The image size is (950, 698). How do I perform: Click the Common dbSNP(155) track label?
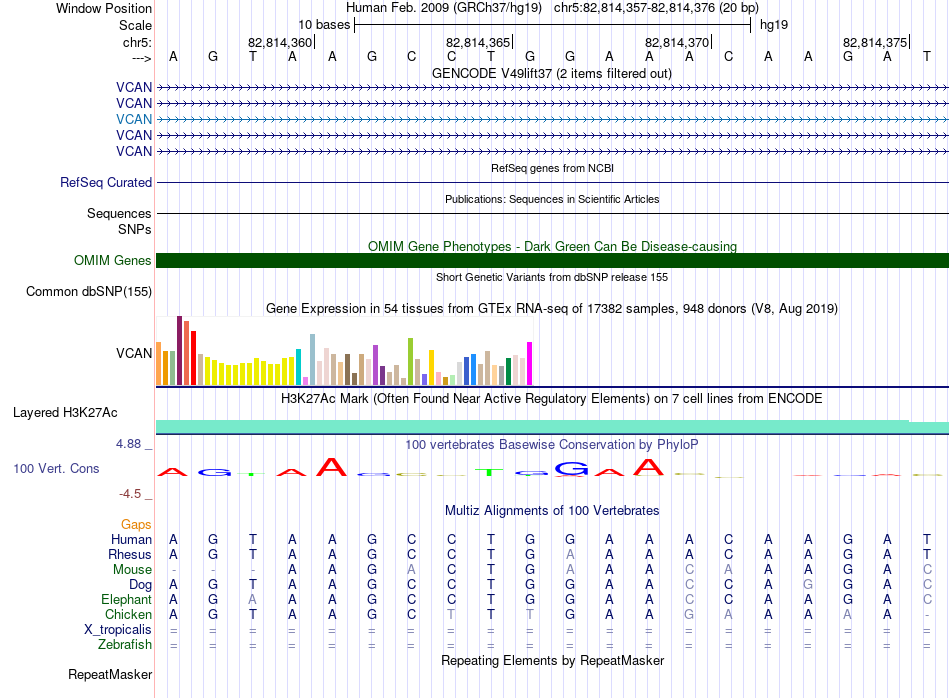point(89,291)
